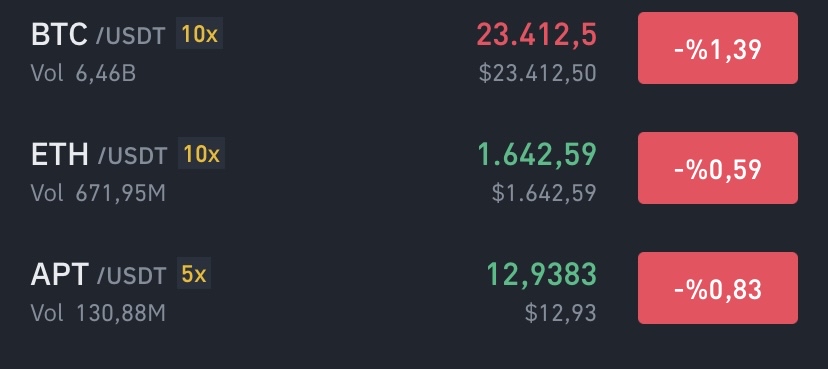Image resolution: width=828 pixels, height=369 pixels.
Task: Open the APT/USDT trading pair
Action: (x=414, y=288)
